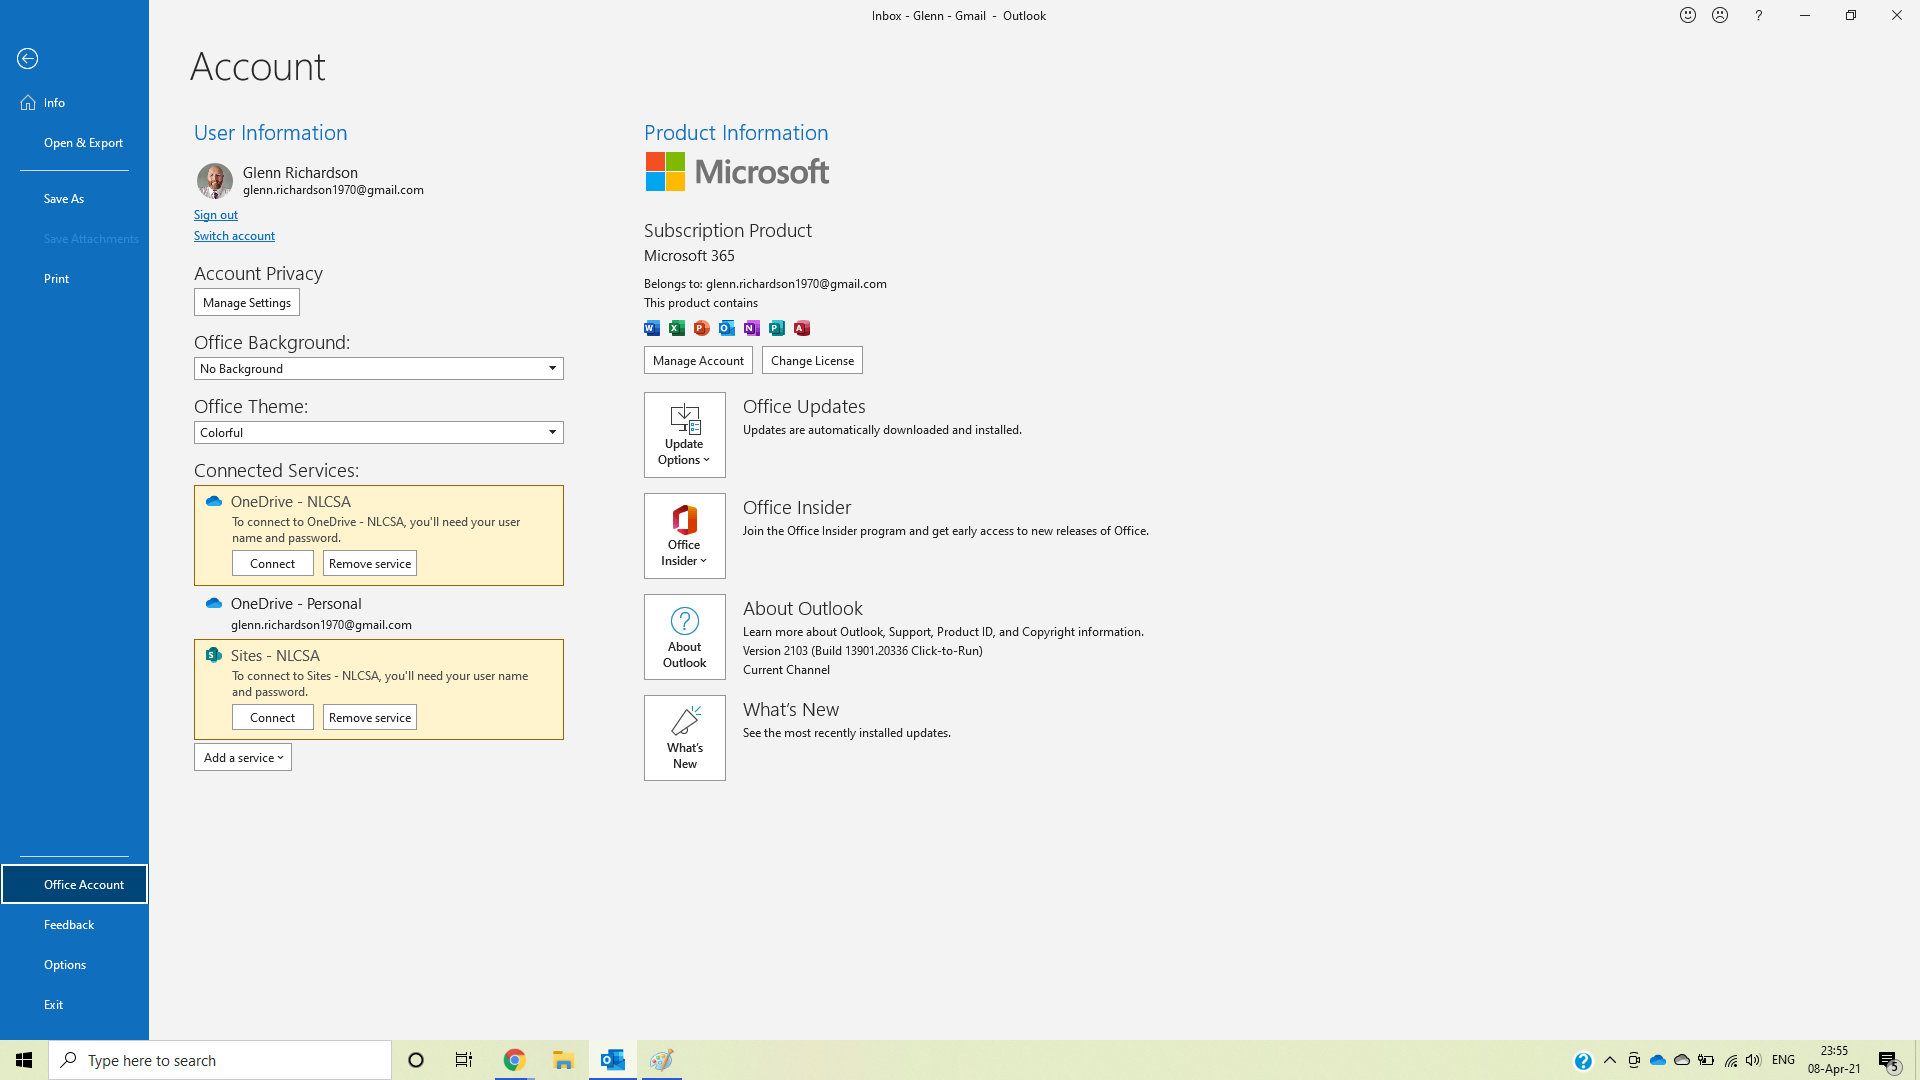Click the Microsoft logo
The height and width of the screenshot is (1080, 1920).
click(x=737, y=172)
